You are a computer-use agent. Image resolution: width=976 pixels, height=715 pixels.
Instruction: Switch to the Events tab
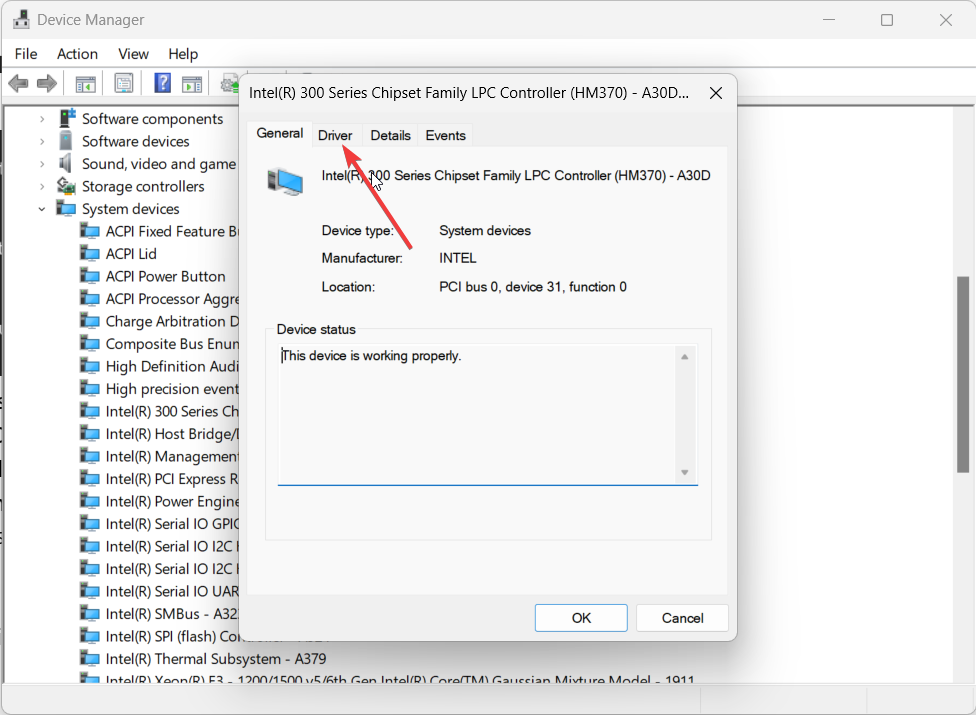(446, 135)
